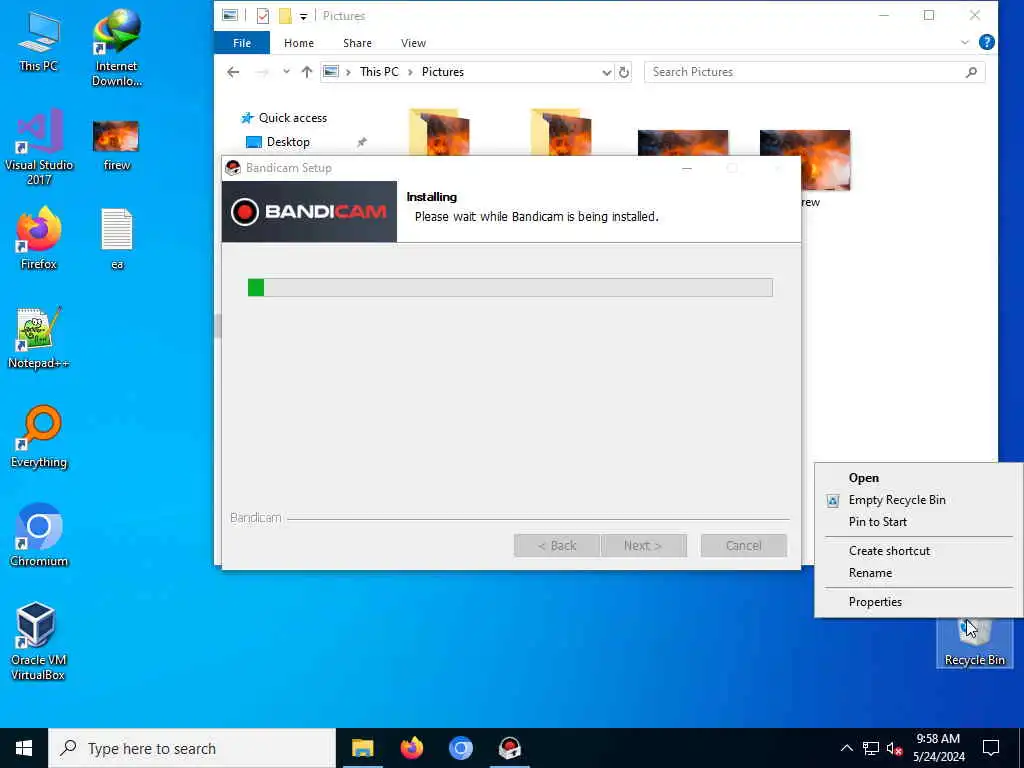Expand the Explorer ribbon chevron
Viewport: 1024px width, 768px height.
tap(965, 42)
